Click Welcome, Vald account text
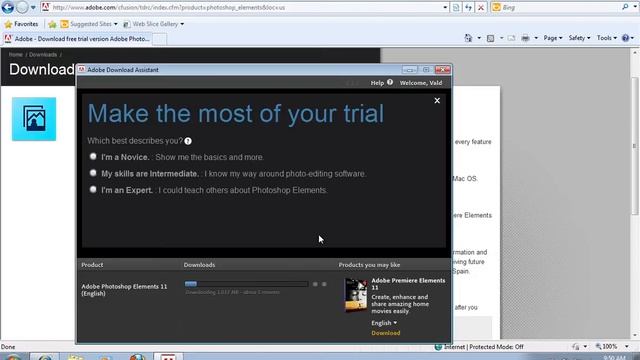Screen dimensions: 640x360 421,83
